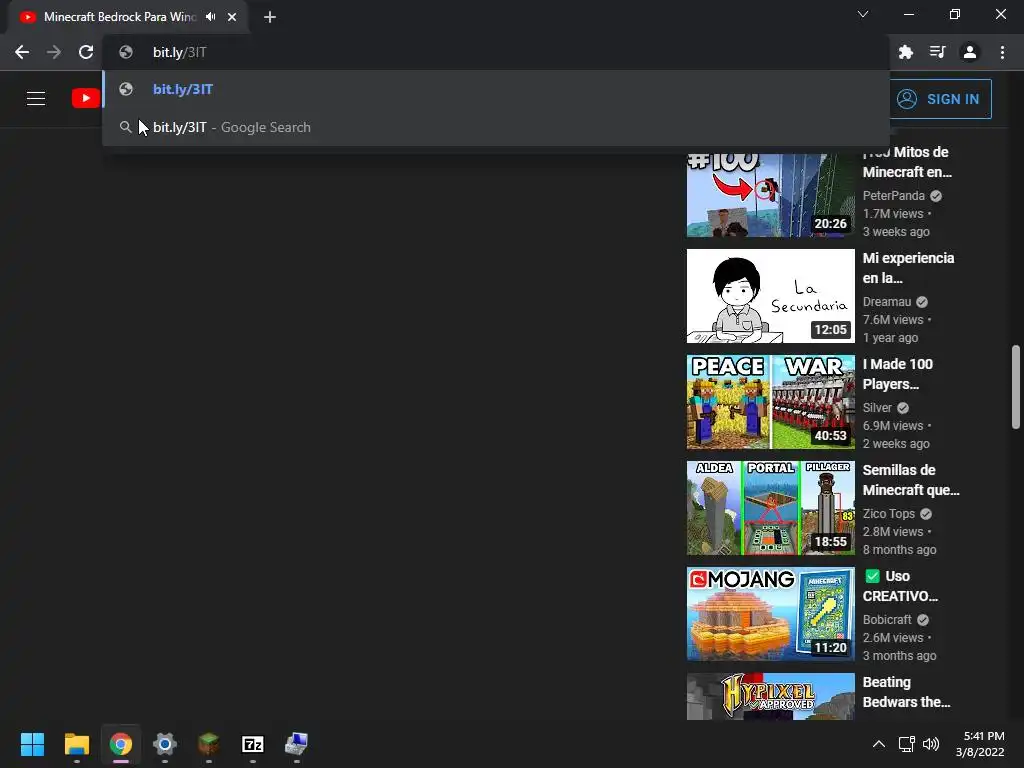Click the 11:20 duration badge

pos(830,648)
